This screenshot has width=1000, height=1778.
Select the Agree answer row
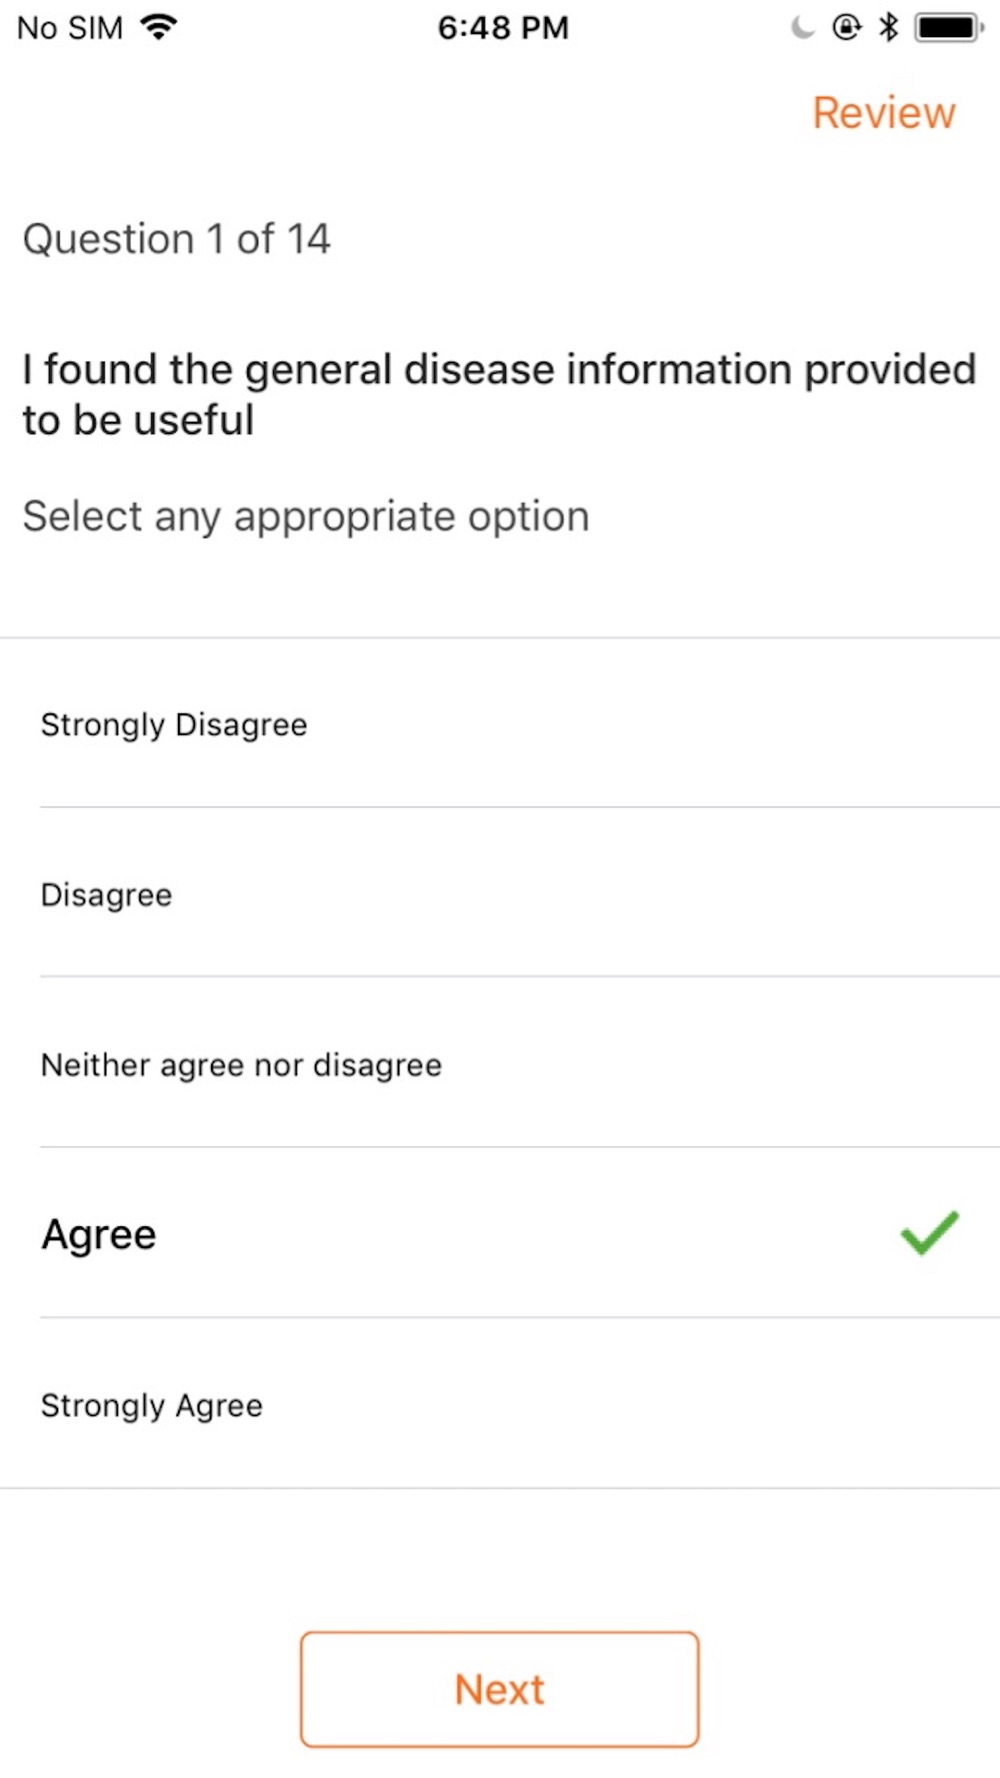[500, 1233]
